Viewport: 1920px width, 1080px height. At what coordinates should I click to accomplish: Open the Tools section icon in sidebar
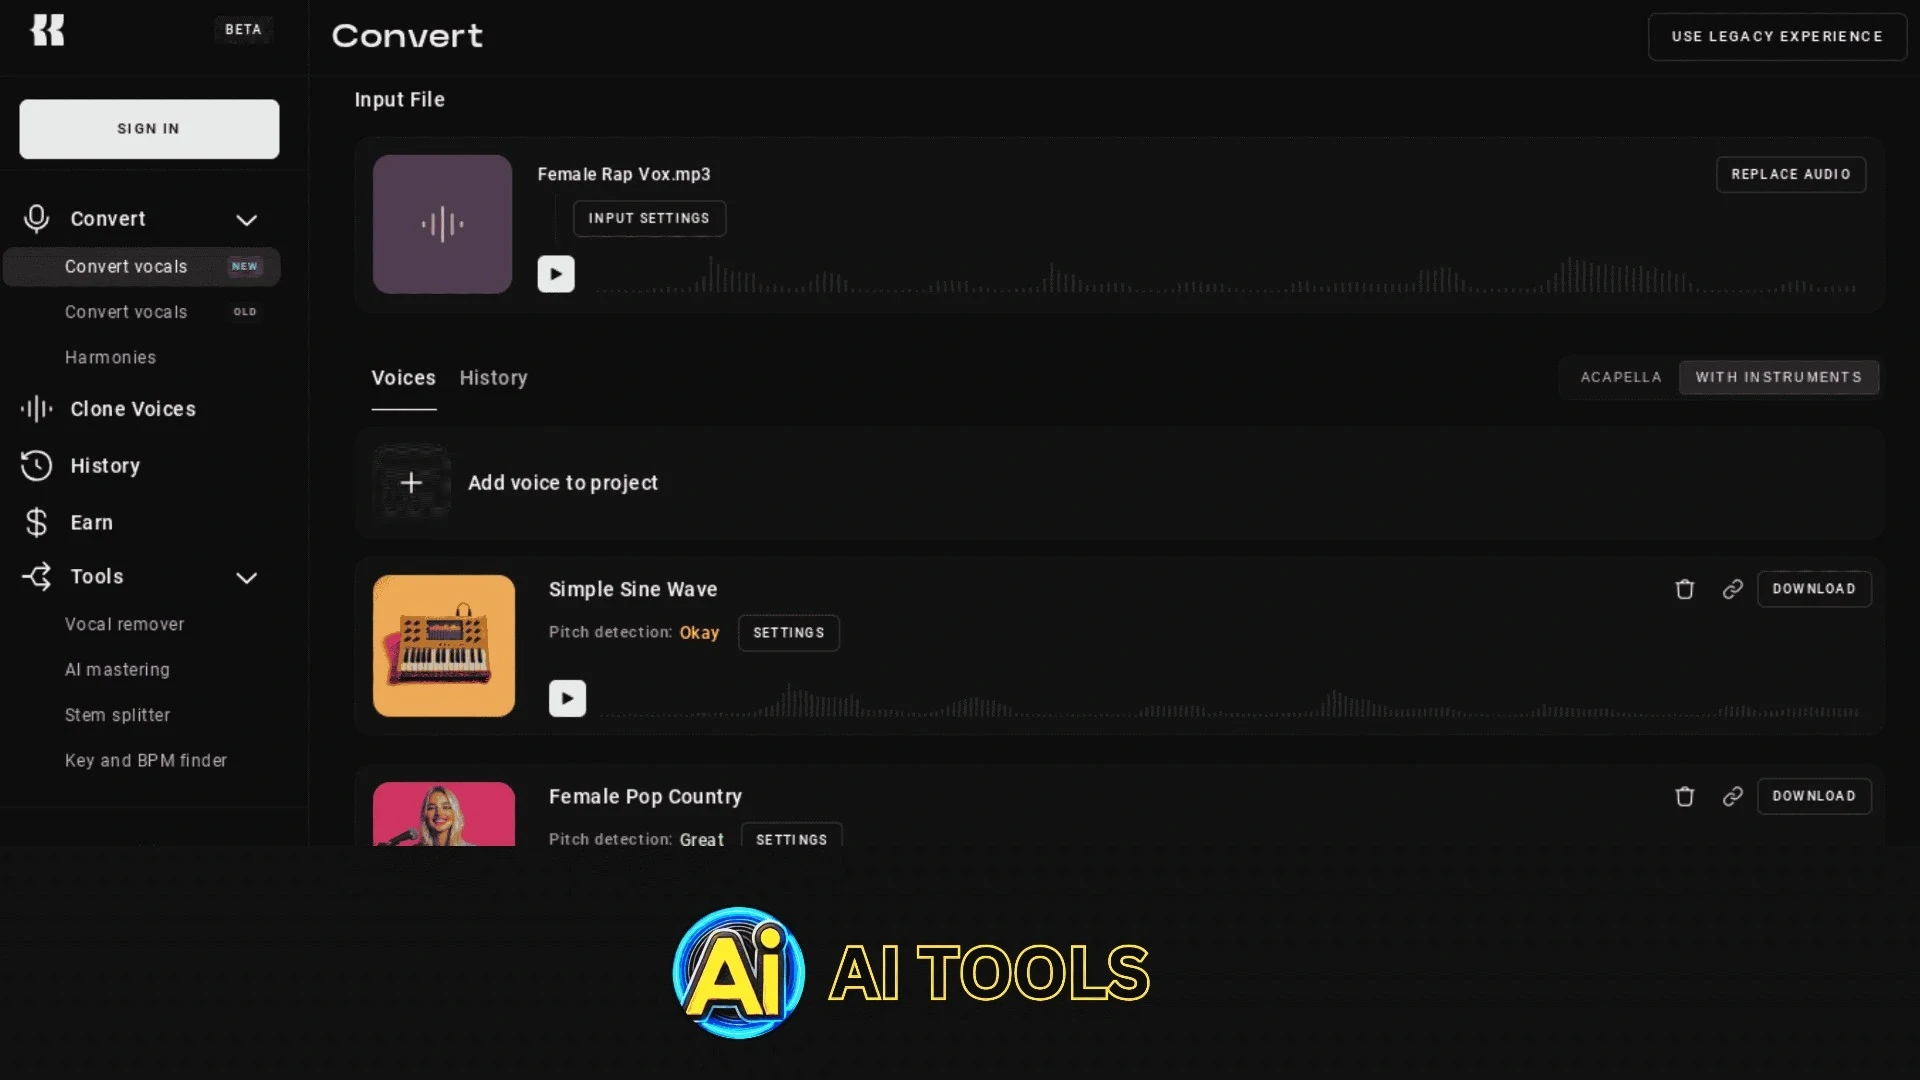point(38,577)
